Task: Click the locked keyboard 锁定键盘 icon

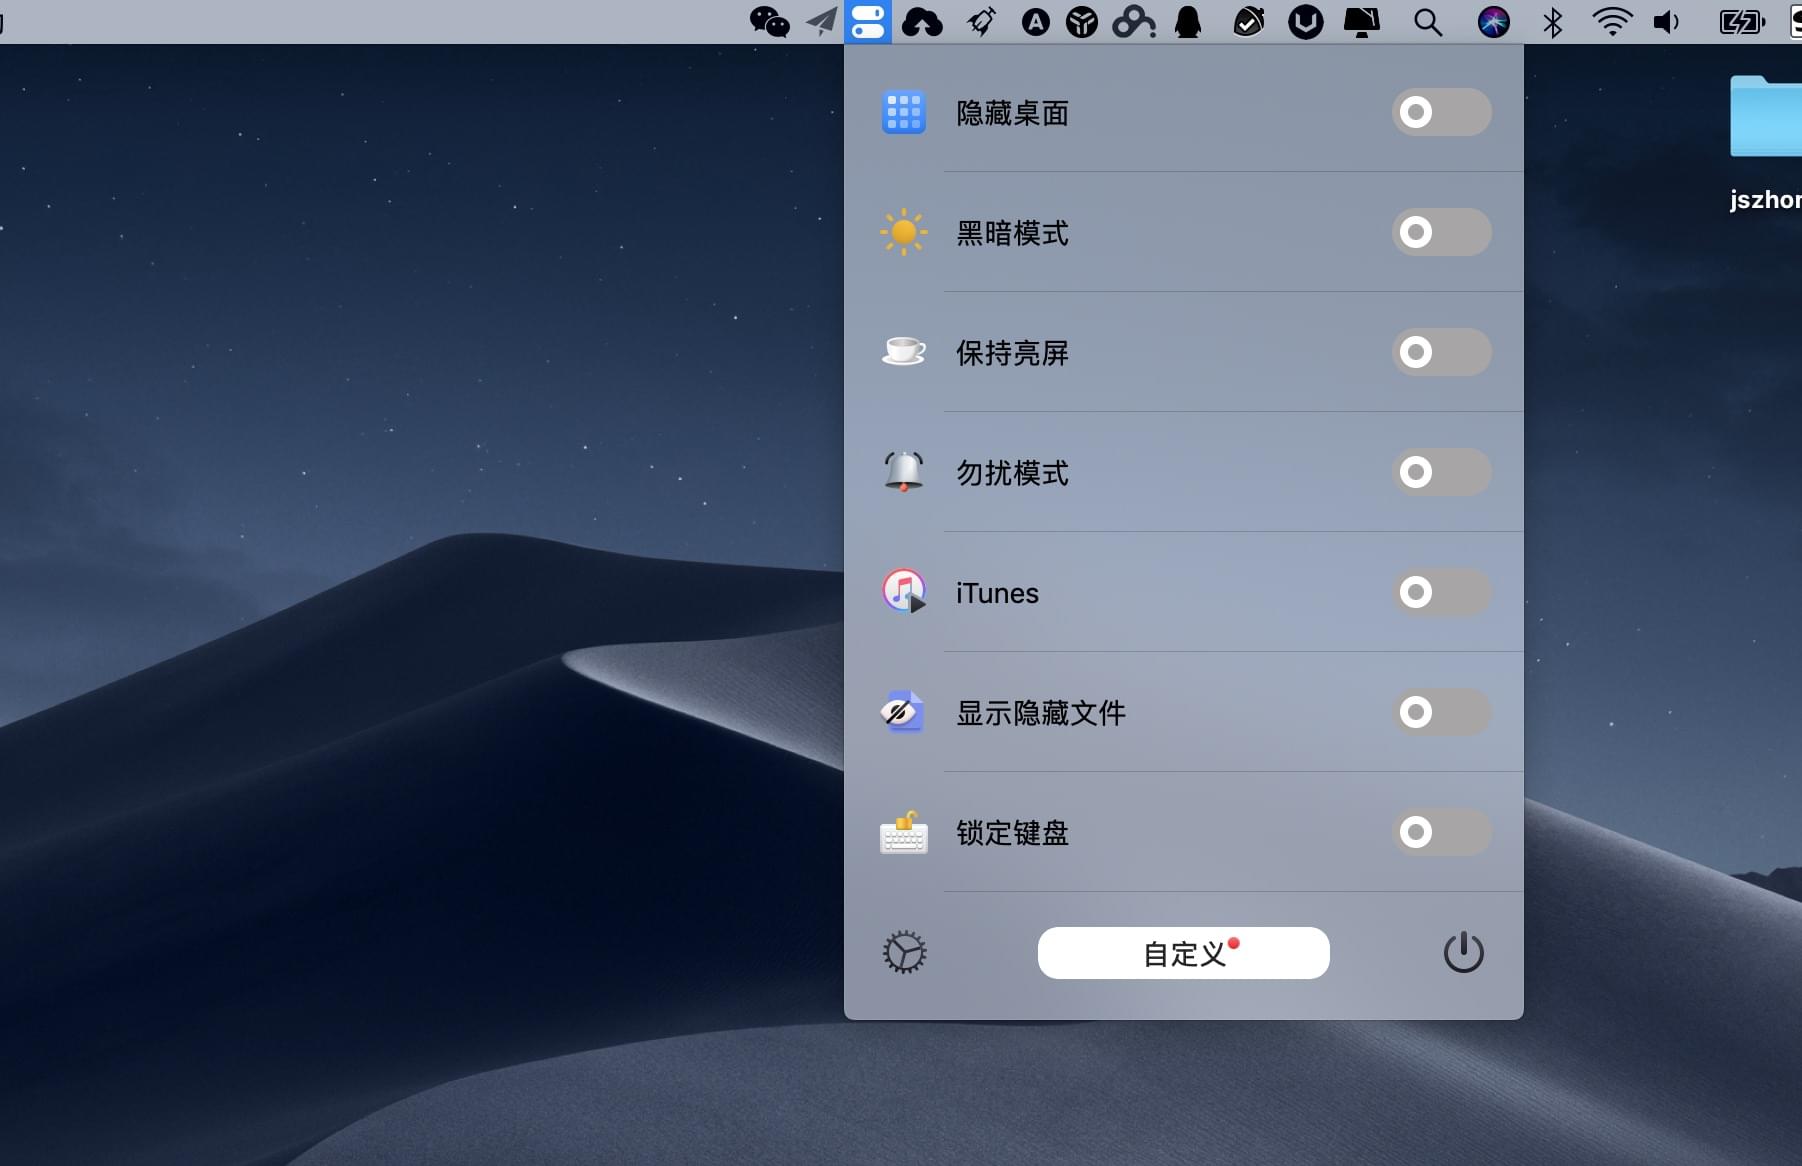Action: (904, 832)
